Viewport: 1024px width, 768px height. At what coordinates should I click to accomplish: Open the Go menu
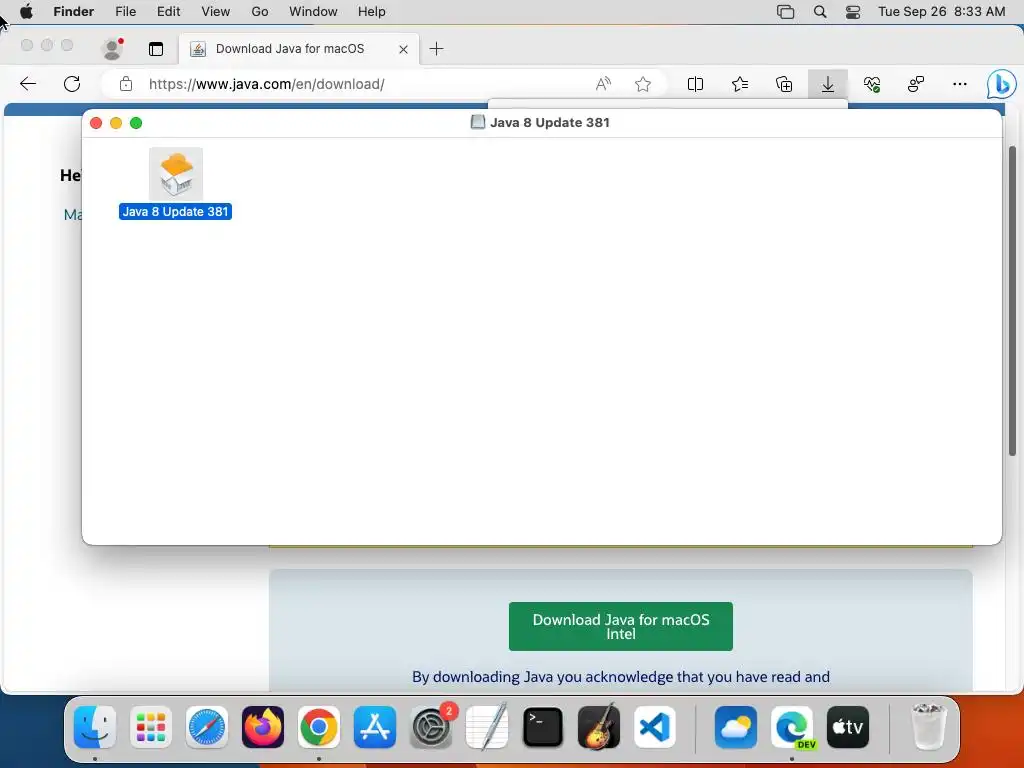[260, 12]
